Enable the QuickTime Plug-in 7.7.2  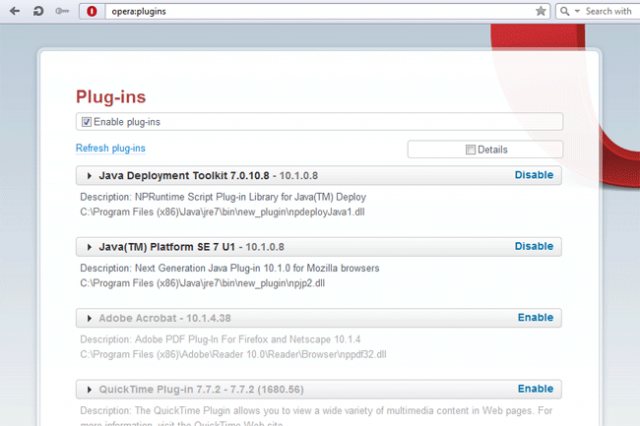pyautogui.click(x=536, y=389)
